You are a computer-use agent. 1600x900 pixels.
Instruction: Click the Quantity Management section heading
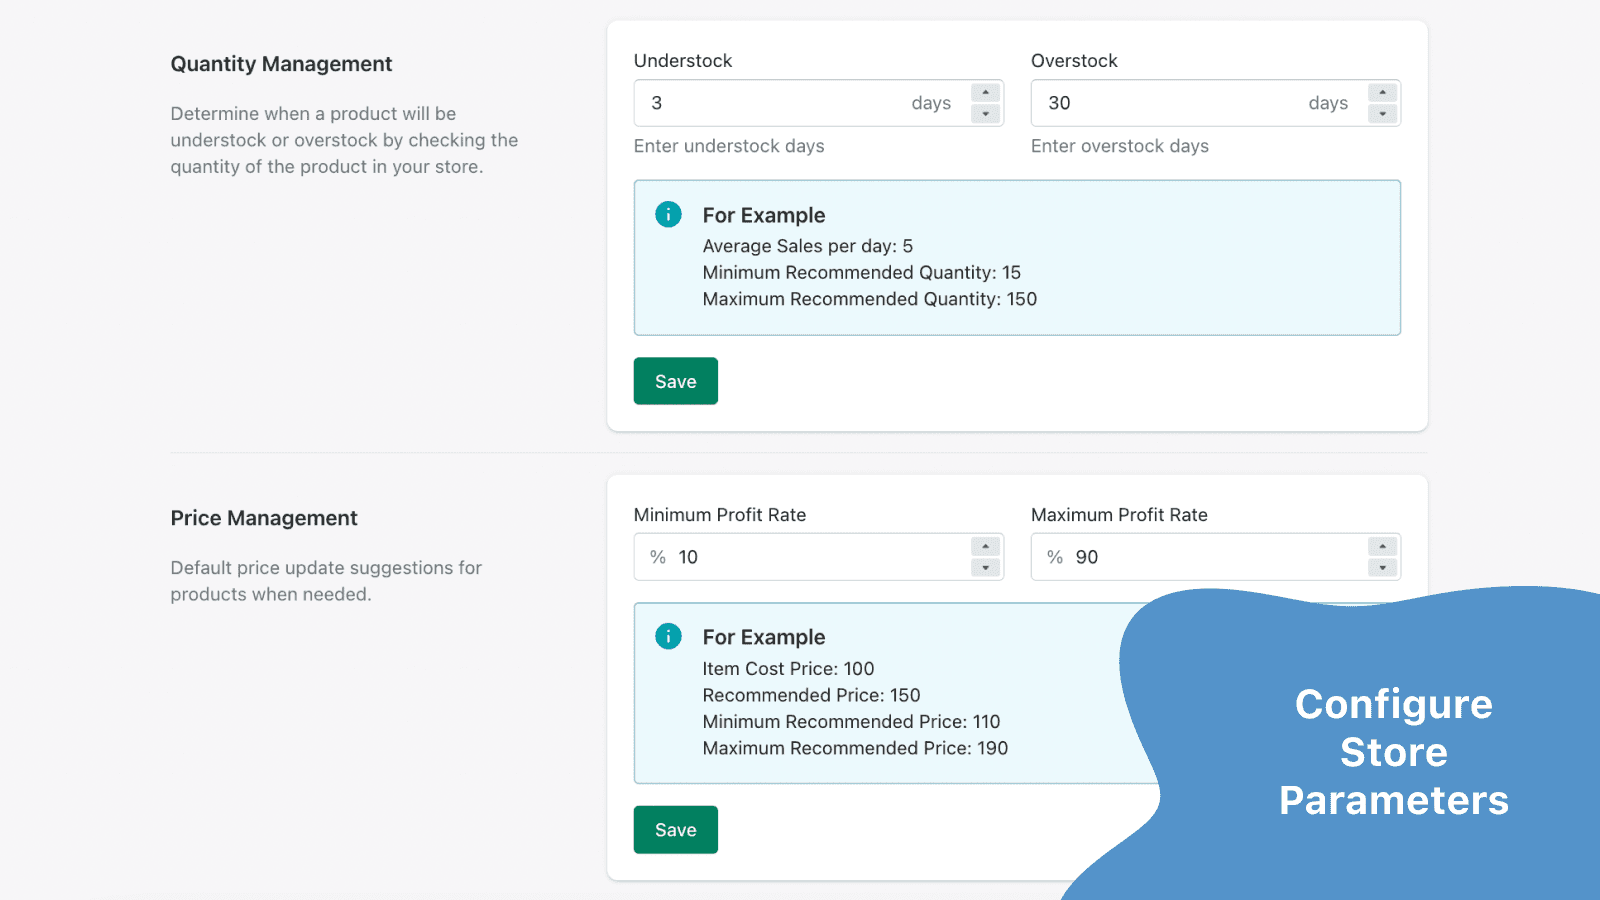[281, 63]
